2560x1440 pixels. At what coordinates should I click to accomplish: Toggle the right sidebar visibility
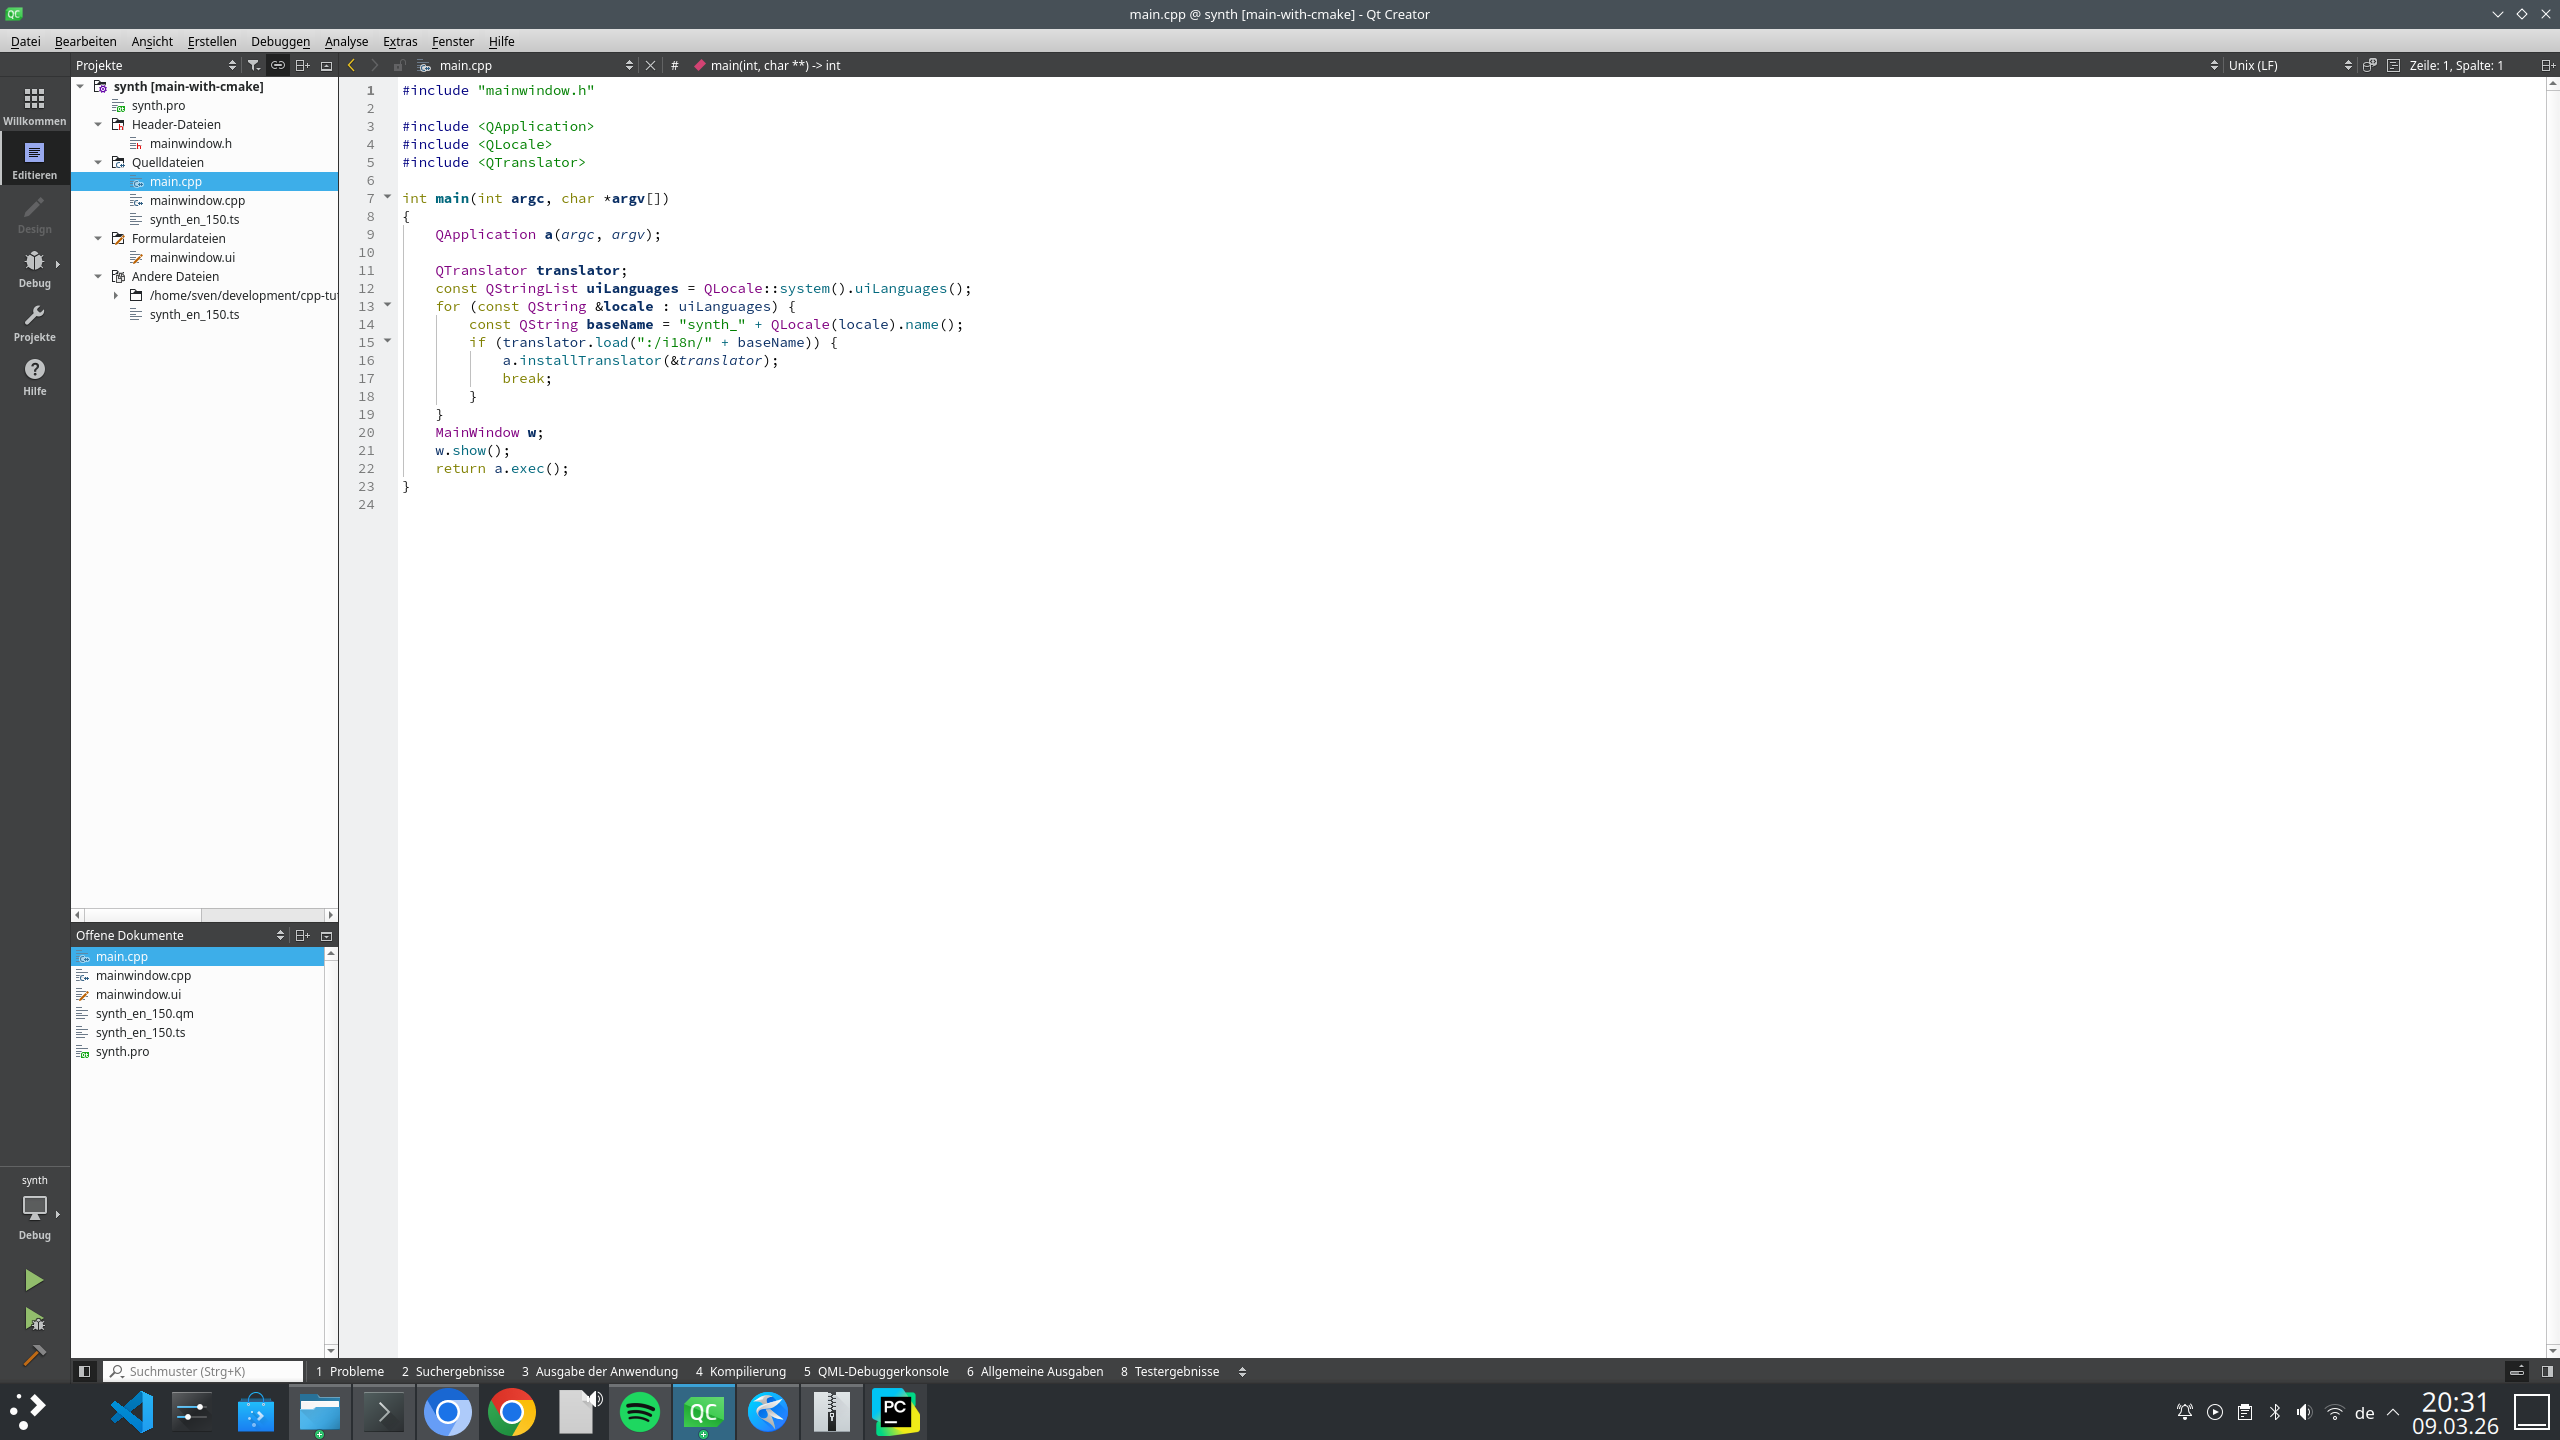[2547, 1371]
